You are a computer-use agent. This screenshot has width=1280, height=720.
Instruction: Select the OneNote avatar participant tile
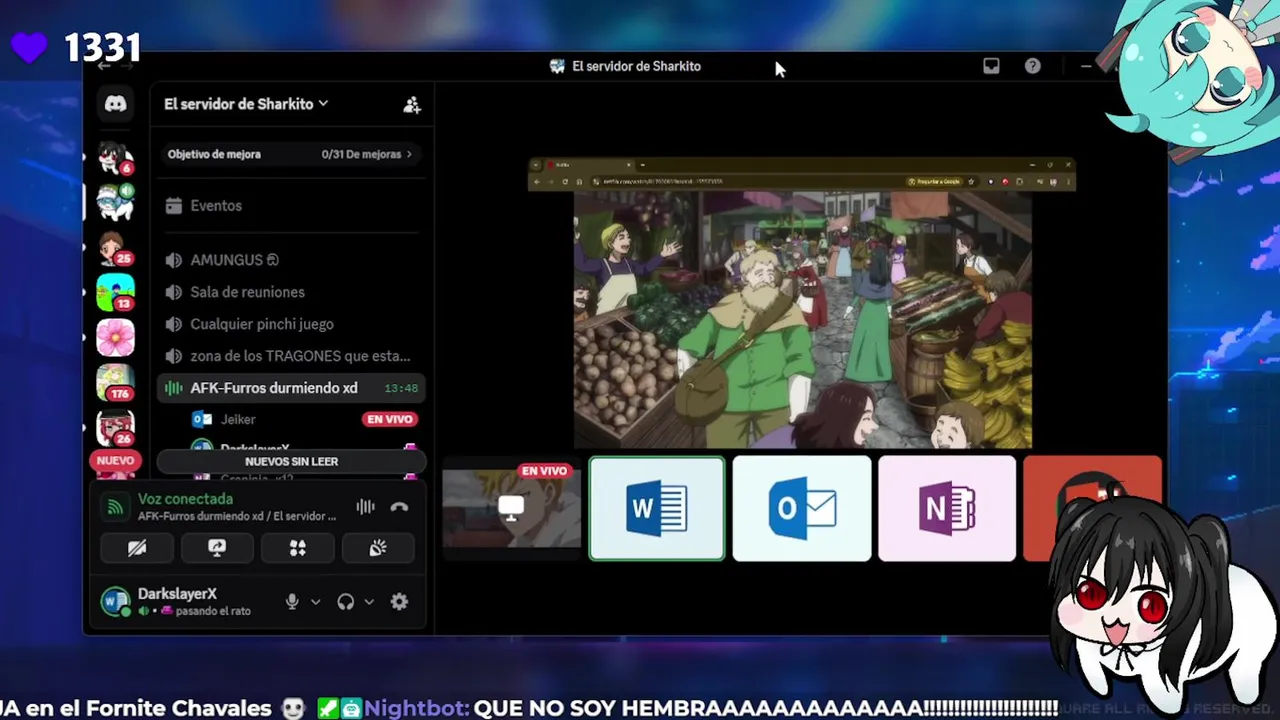(x=947, y=508)
